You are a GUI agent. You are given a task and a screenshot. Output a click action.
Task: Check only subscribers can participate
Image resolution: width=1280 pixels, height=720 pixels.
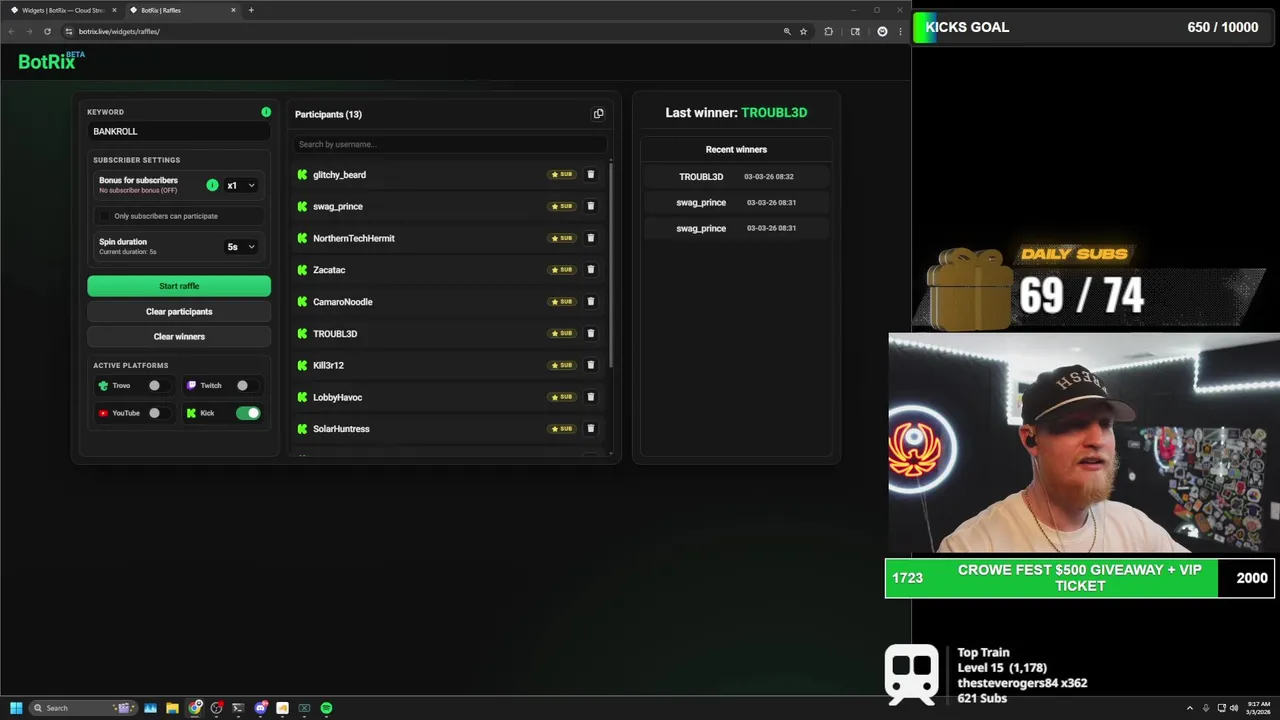105,216
